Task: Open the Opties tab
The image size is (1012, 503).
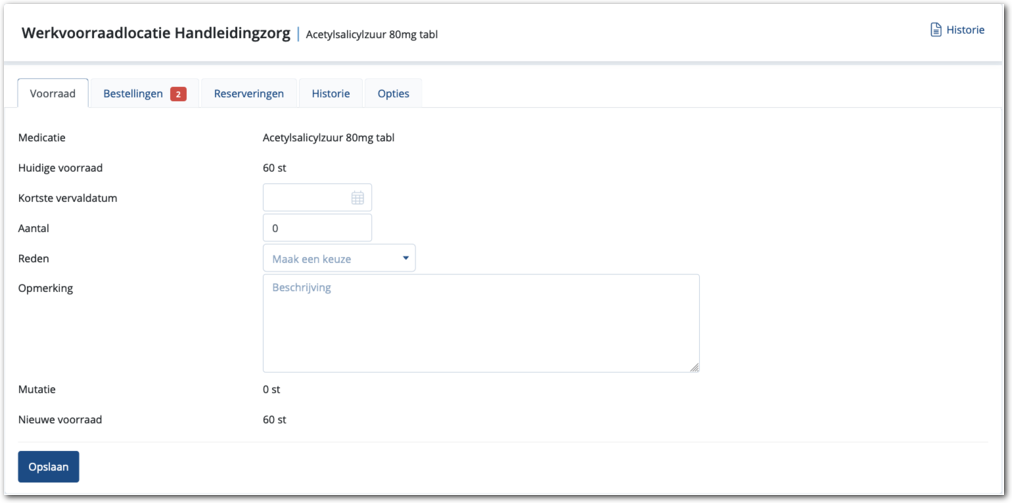Action: (x=393, y=94)
